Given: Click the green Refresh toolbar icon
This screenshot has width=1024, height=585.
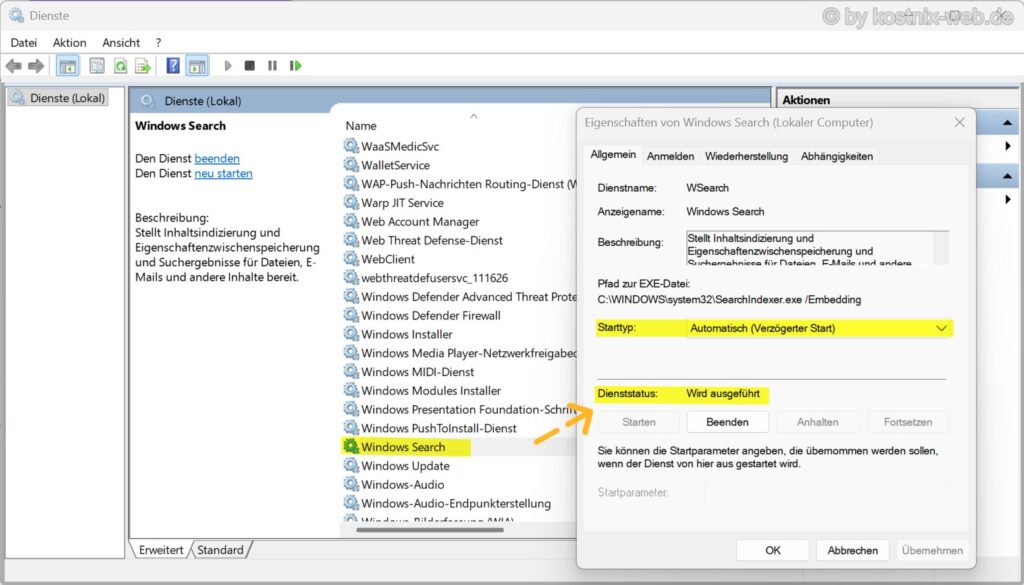Looking at the screenshot, I should point(120,66).
